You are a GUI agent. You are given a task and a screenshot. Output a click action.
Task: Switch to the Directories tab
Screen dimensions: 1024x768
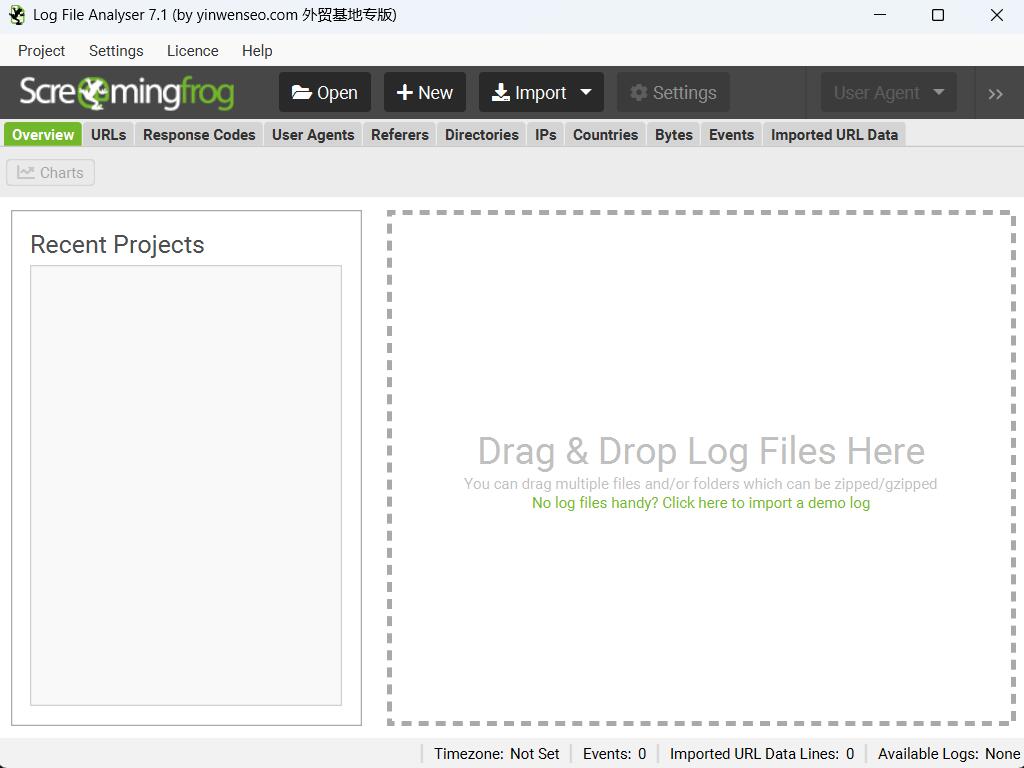point(481,135)
